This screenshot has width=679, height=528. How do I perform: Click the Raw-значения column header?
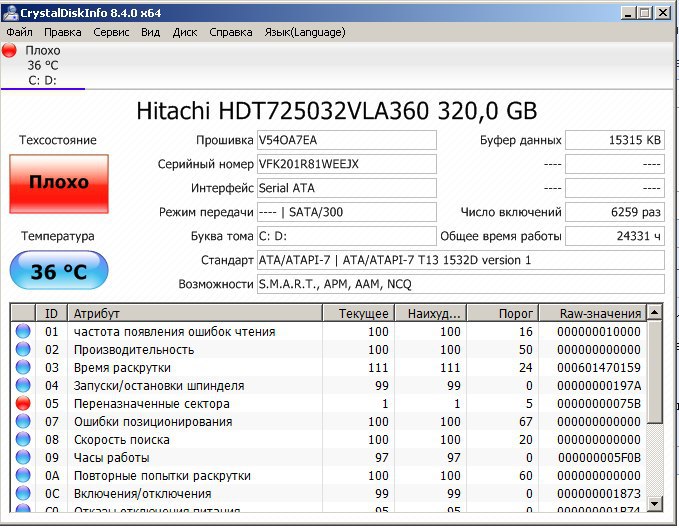592,313
